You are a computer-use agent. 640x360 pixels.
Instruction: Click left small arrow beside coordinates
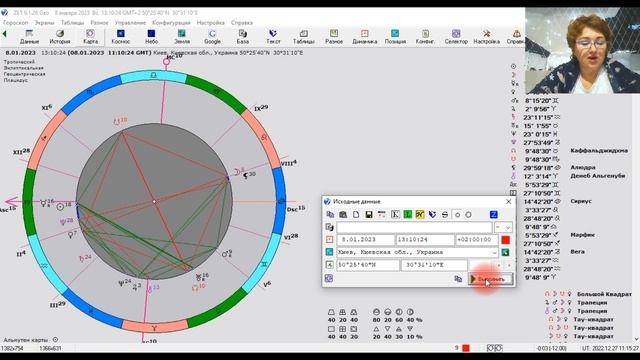point(498,265)
